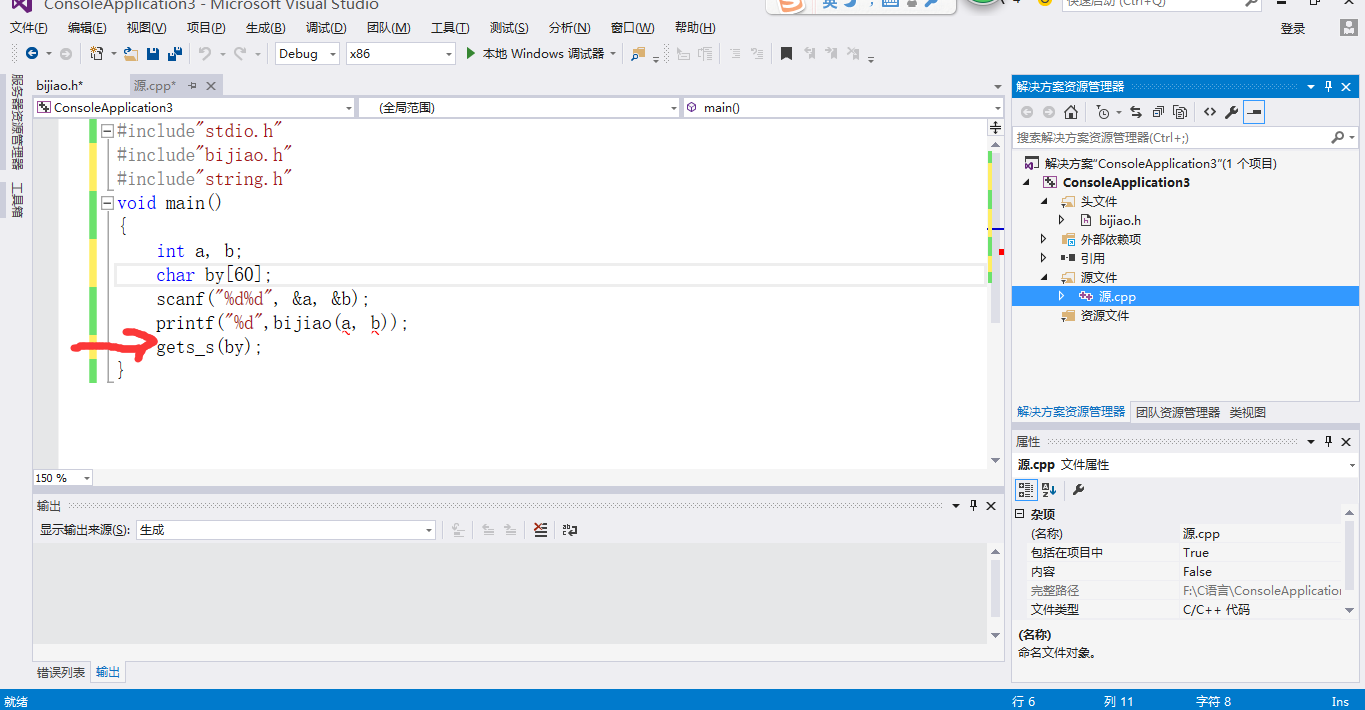
Task: Click Sync with Active Document arrows icon
Action: tap(1136, 112)
